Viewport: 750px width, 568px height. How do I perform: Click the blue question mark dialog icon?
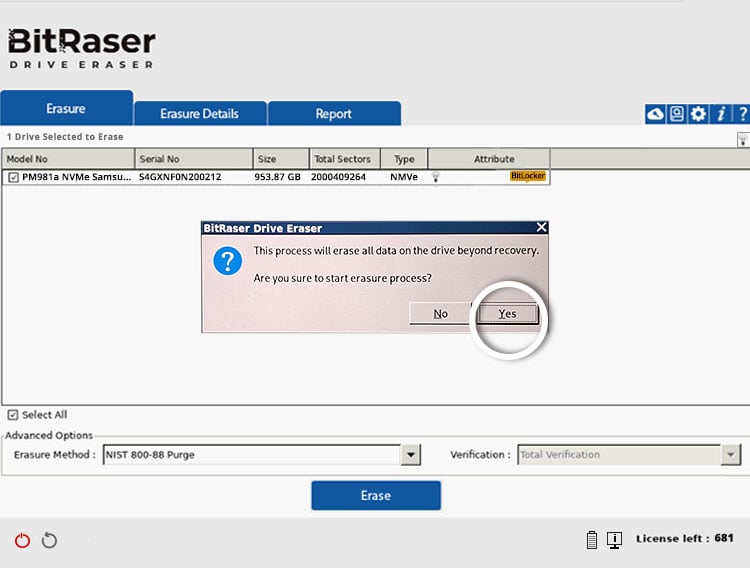pyautogui.click(x=227, y=261)
